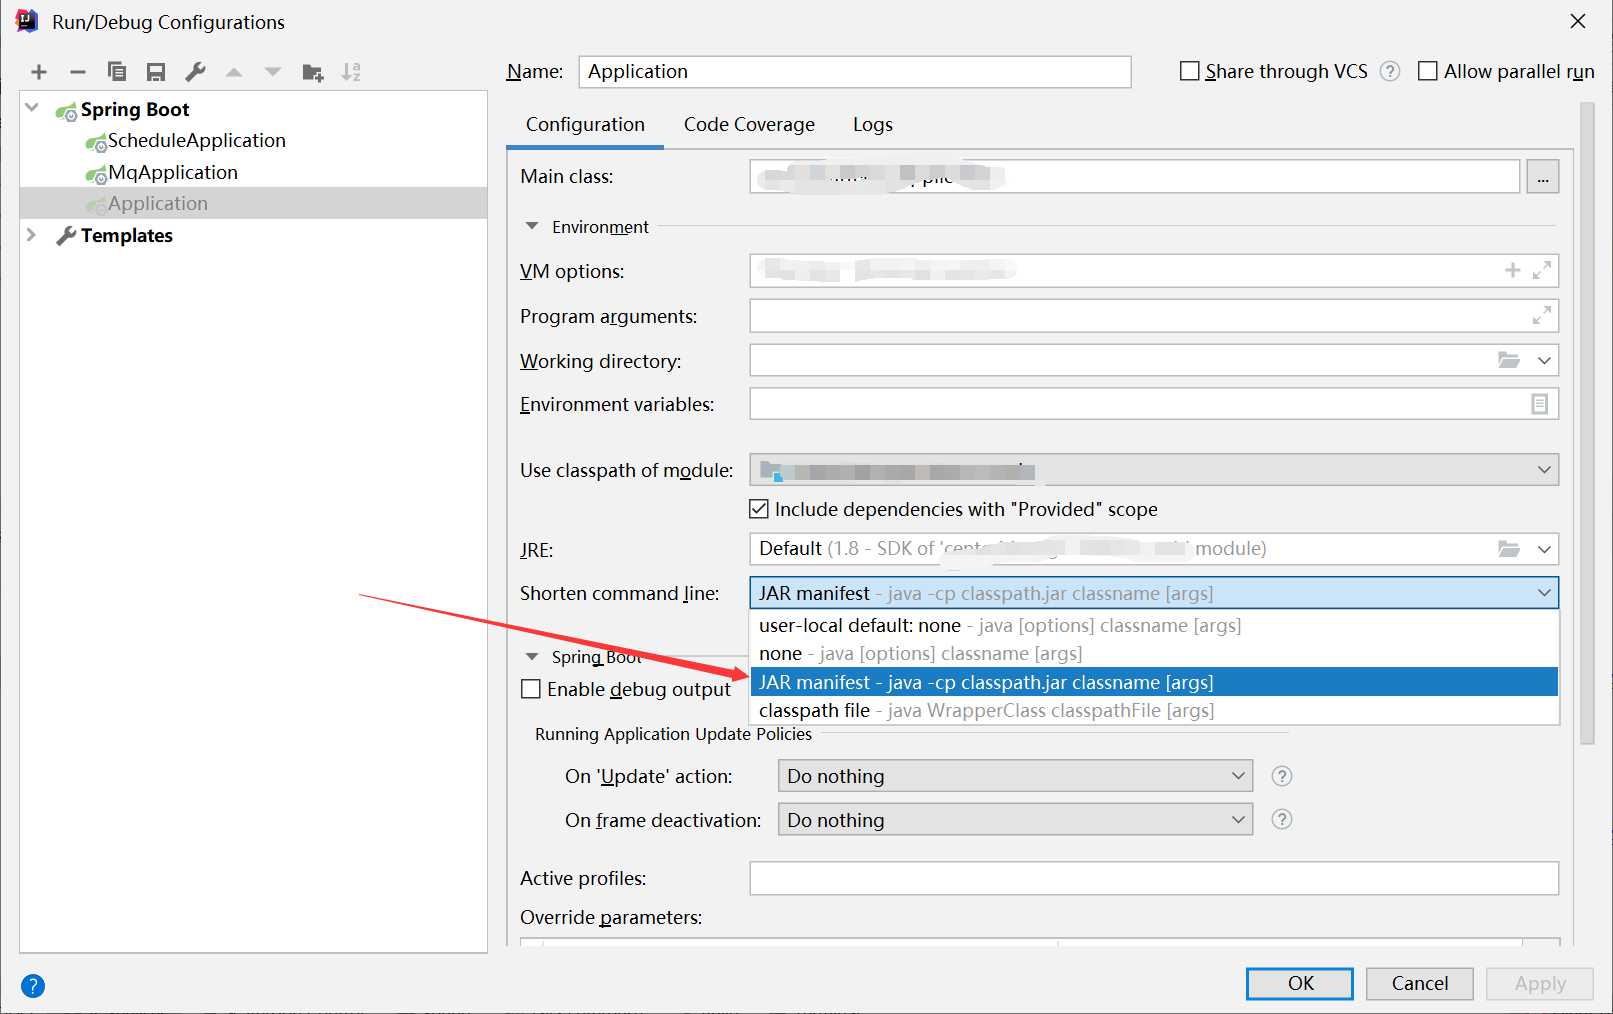
Task: Click the Main class input field
Action: click(1135, 177)
